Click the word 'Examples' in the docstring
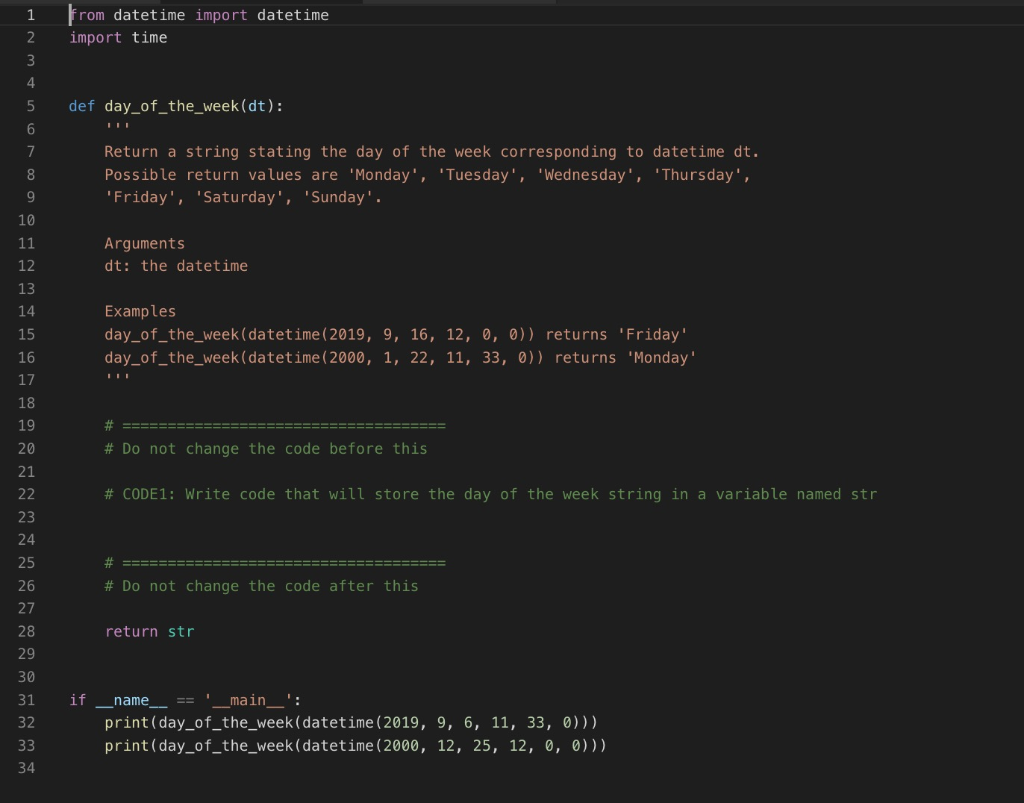 (140, 312)
